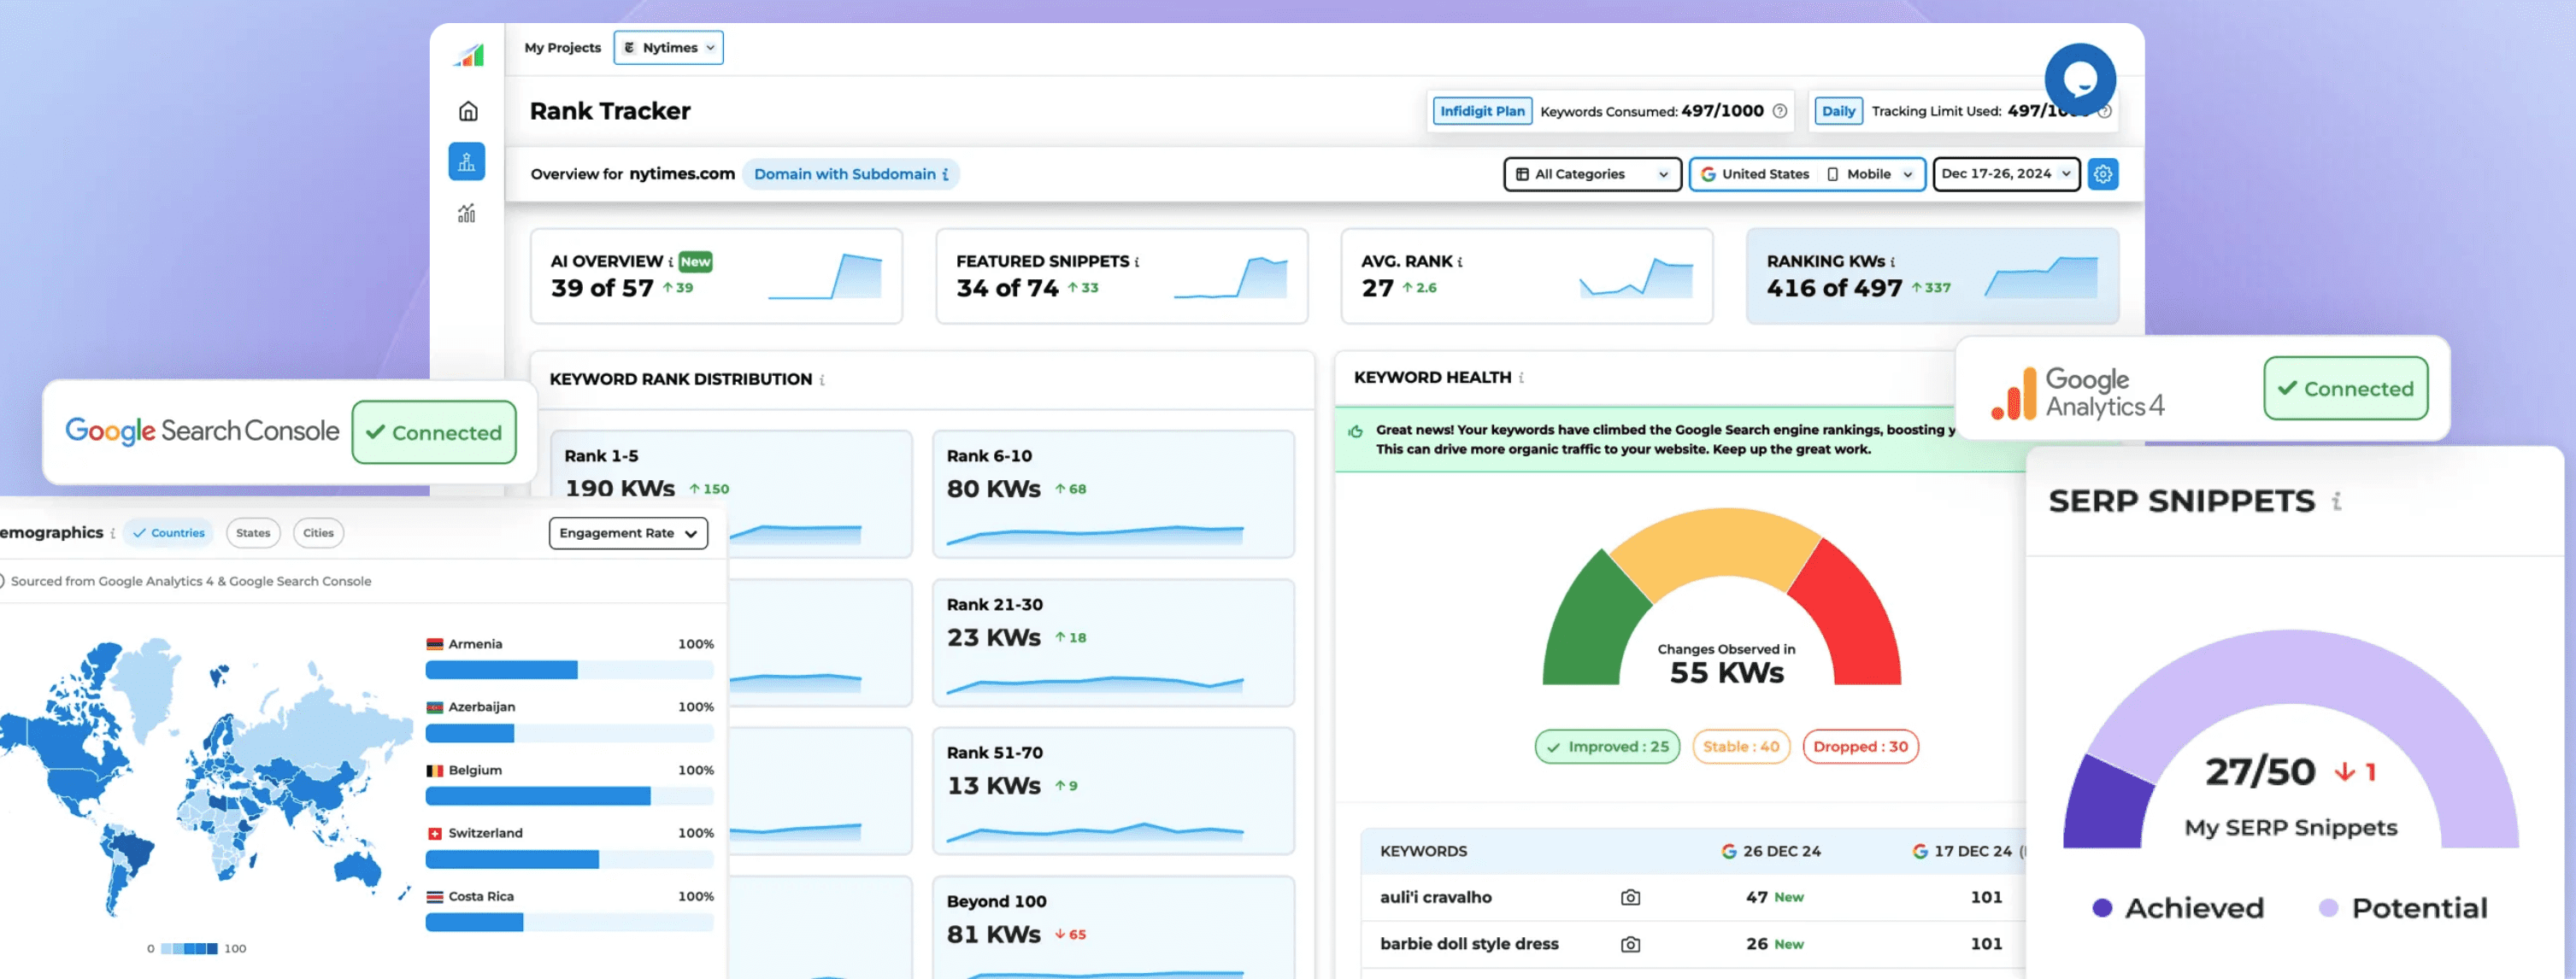The width and height of the screenshot is (2576, 979).
Task: Select the Rank Tracker sidebar icon
Action: coord(467,162)
